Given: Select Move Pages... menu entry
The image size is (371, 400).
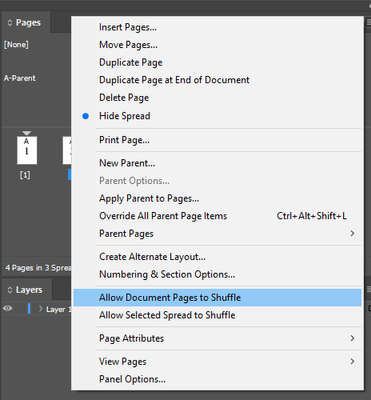Looking at the screenshot, I should pos(217,45).
